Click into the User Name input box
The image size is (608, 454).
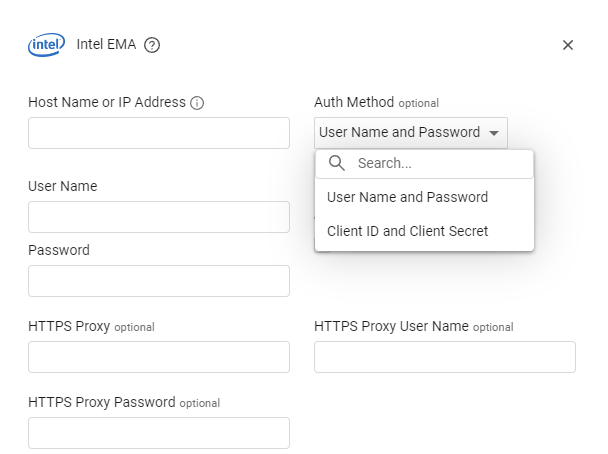click(159, 217)
